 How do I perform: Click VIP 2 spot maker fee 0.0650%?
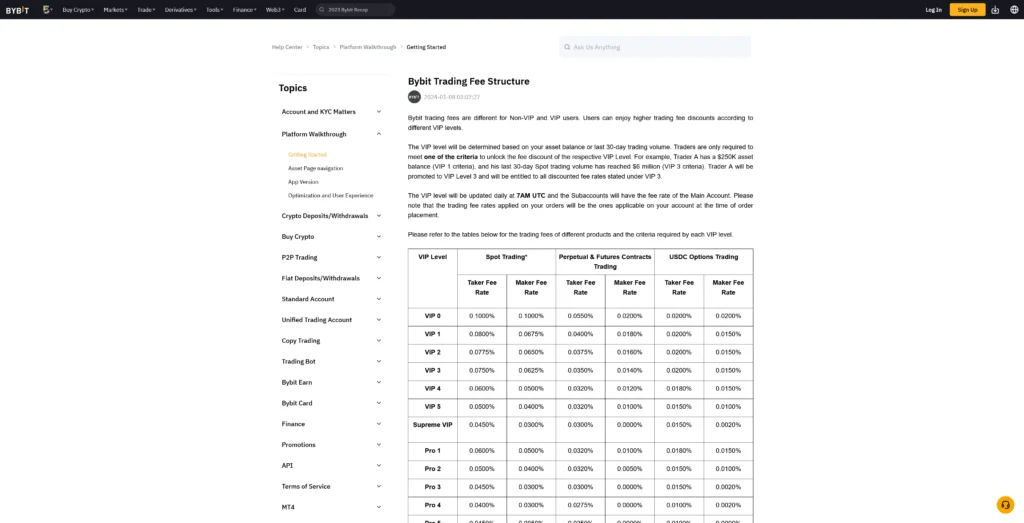[x=531, y=353]
